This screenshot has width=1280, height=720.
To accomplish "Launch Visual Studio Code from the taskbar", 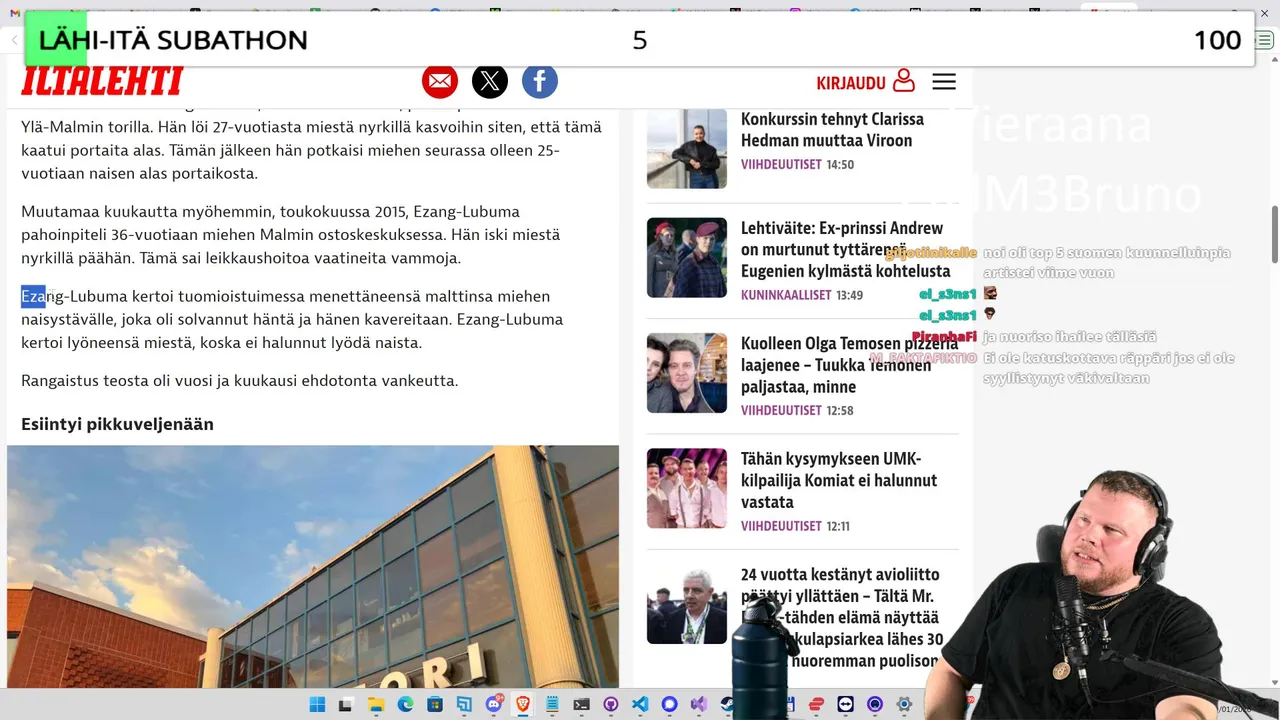I will [x=640, y=705].
